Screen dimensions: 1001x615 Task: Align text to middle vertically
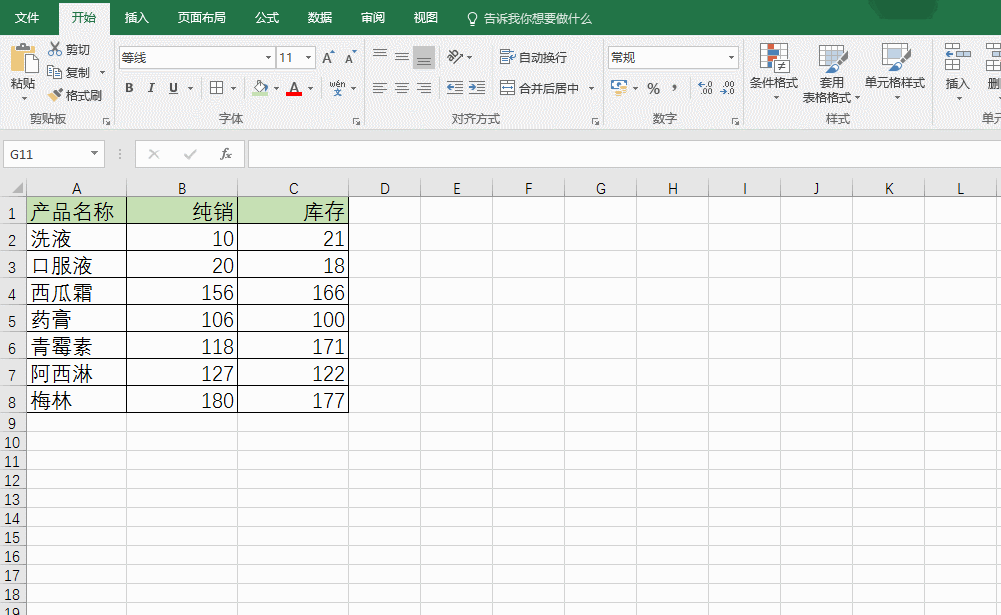pos(402,57)
